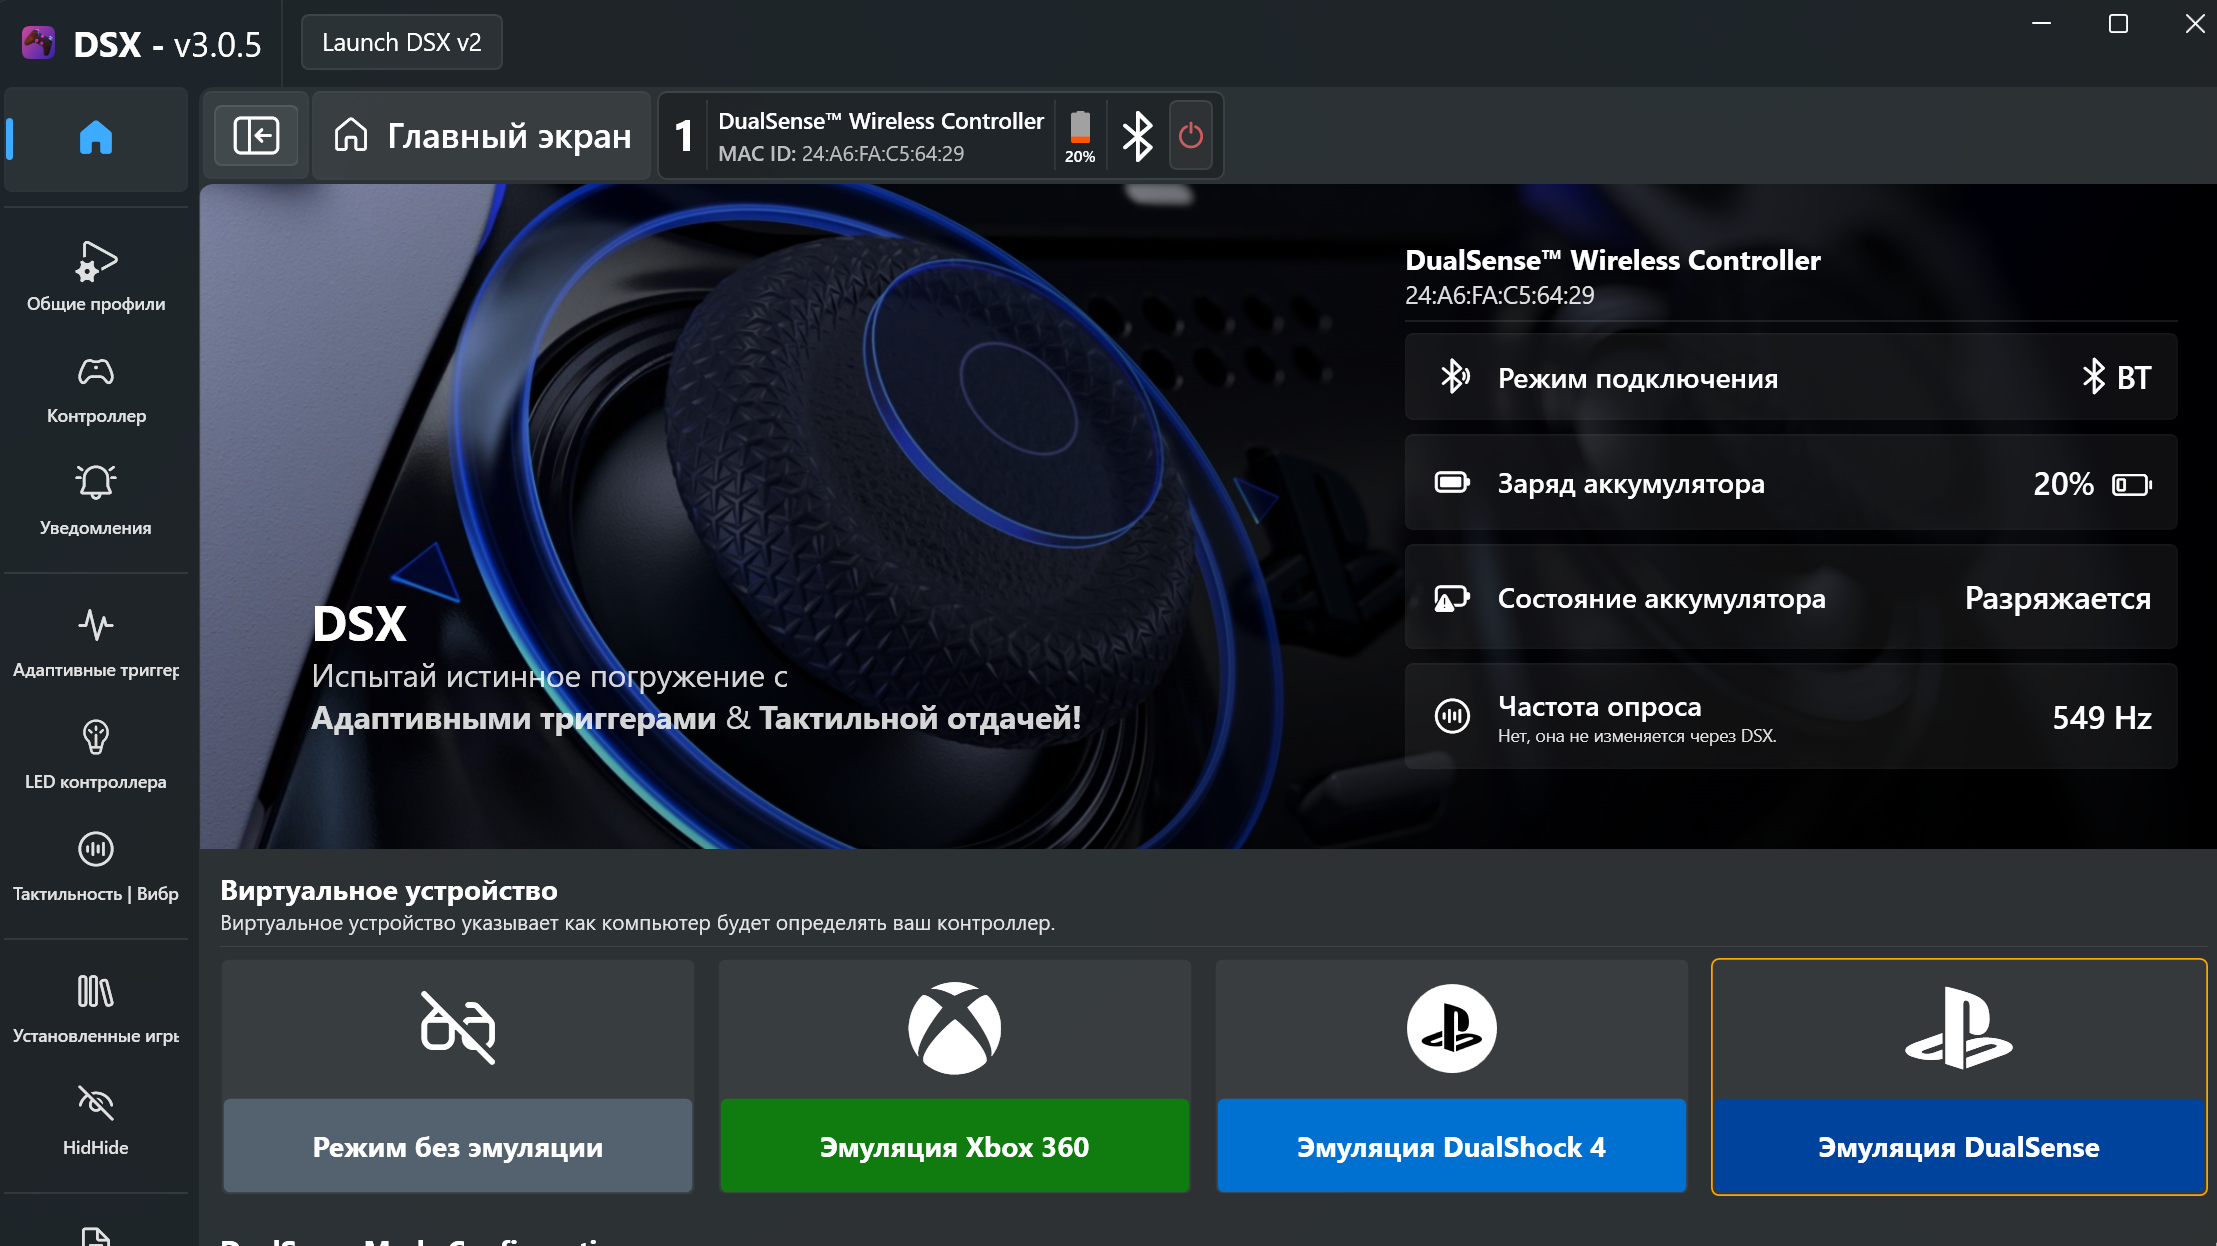Click the round PlayStation DualShock 4 logo

coord(1451,1028)
